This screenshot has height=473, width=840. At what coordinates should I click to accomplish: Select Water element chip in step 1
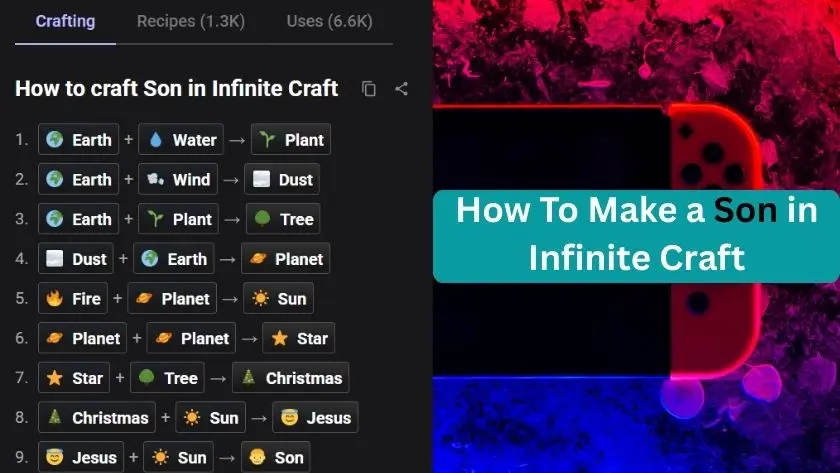[x=181, y=139]
